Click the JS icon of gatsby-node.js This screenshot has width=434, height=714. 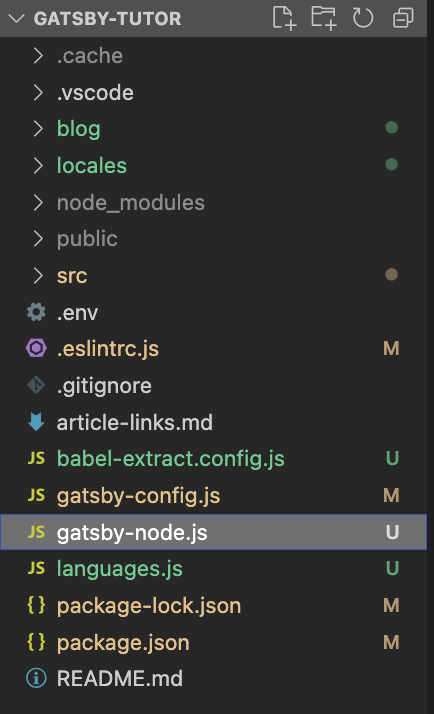[36, 532]
